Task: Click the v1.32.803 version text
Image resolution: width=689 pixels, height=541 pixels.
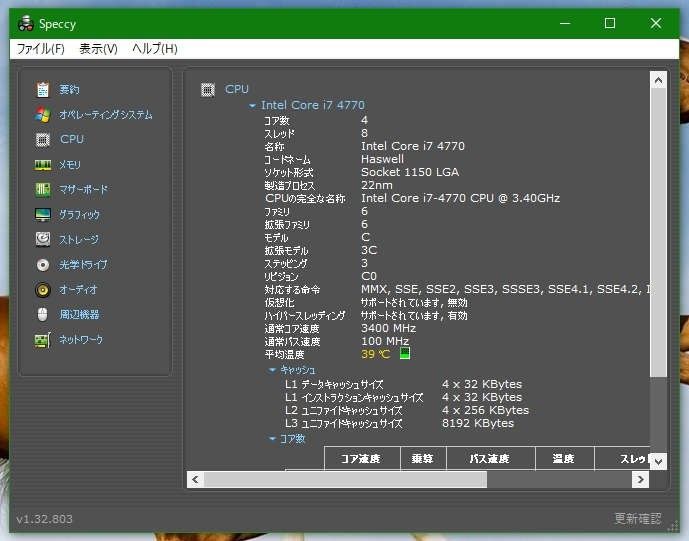Action: (x=44, y=519)
